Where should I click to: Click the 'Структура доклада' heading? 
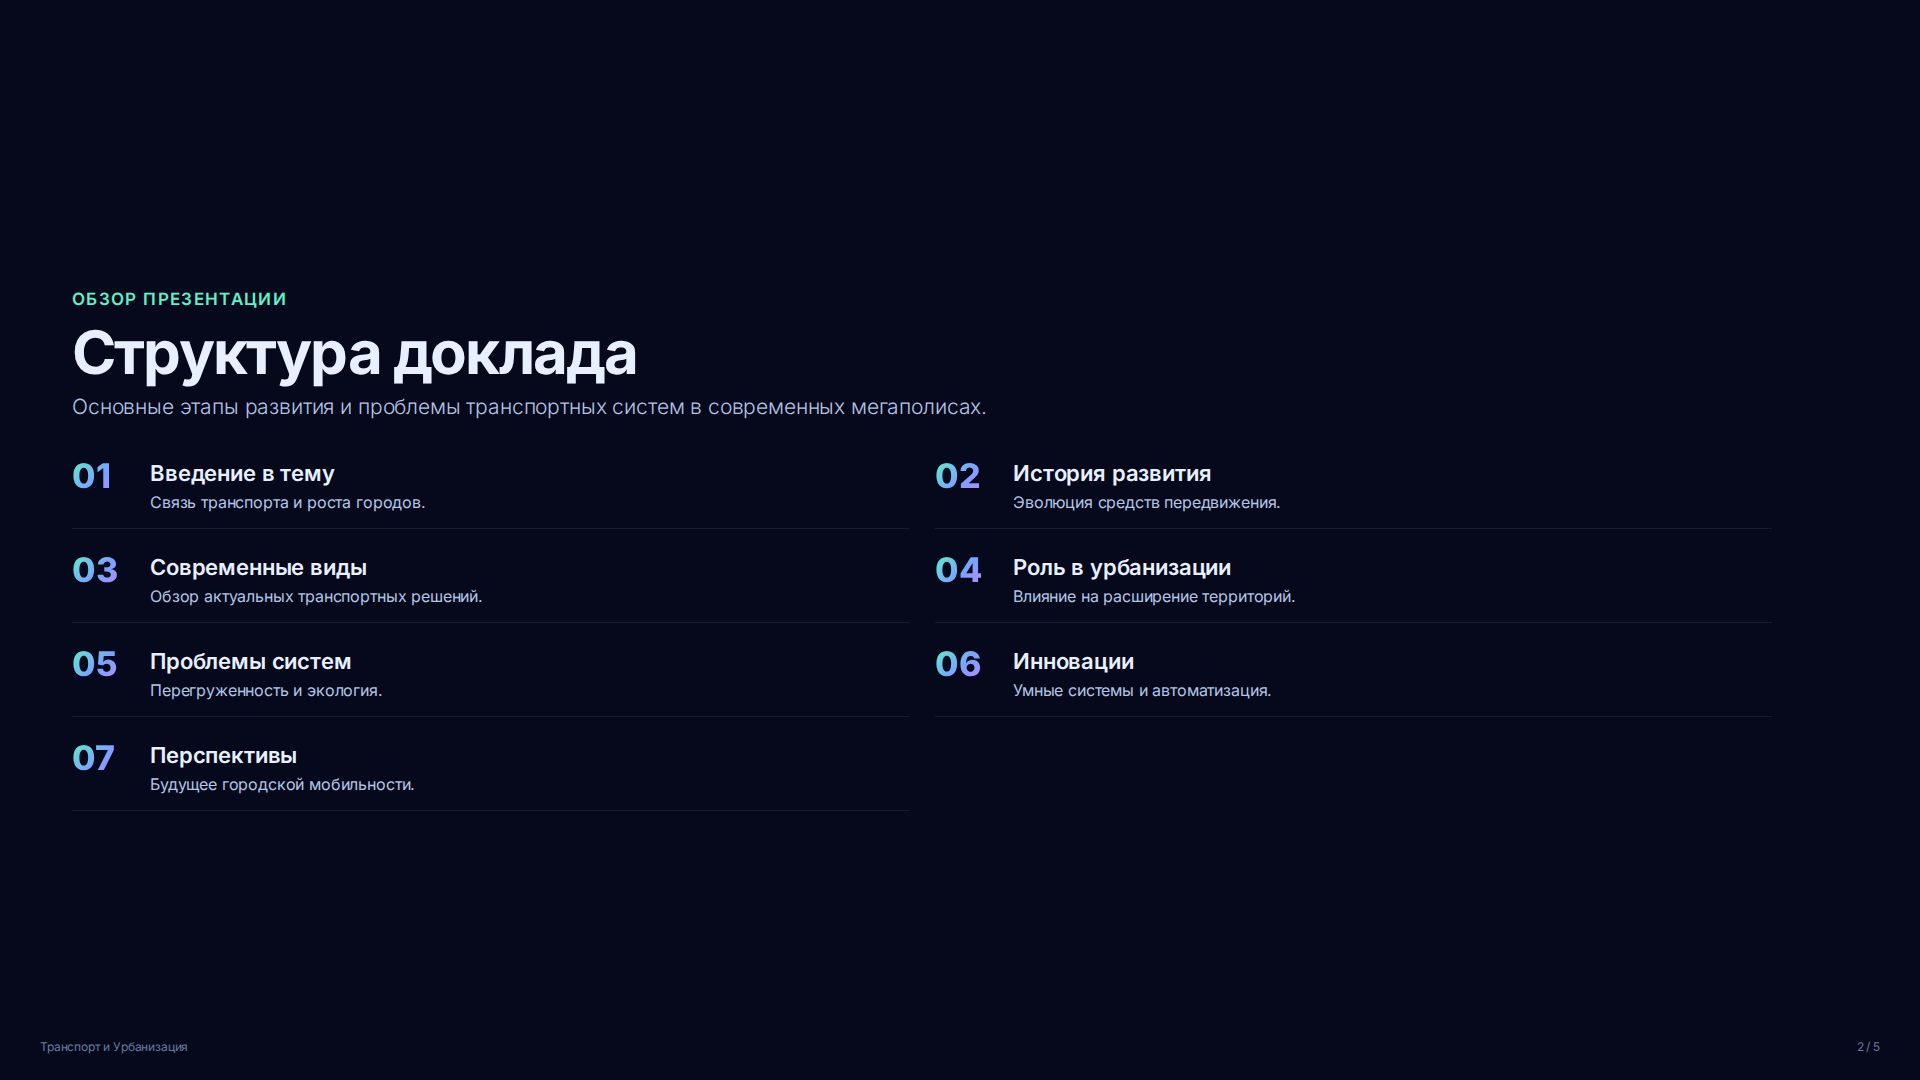(354, 354)
